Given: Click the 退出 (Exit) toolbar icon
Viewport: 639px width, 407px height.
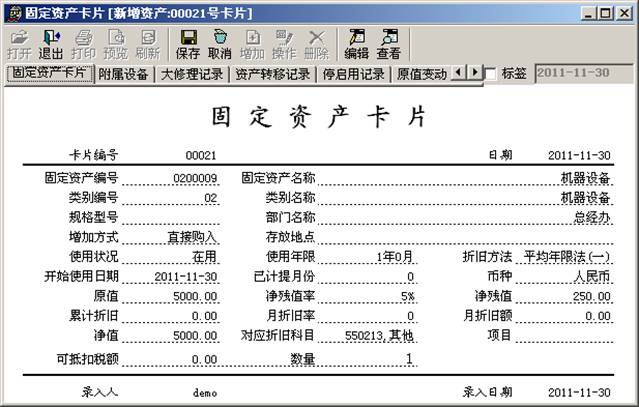Looking at the screenshot, I should pos(51,44).
